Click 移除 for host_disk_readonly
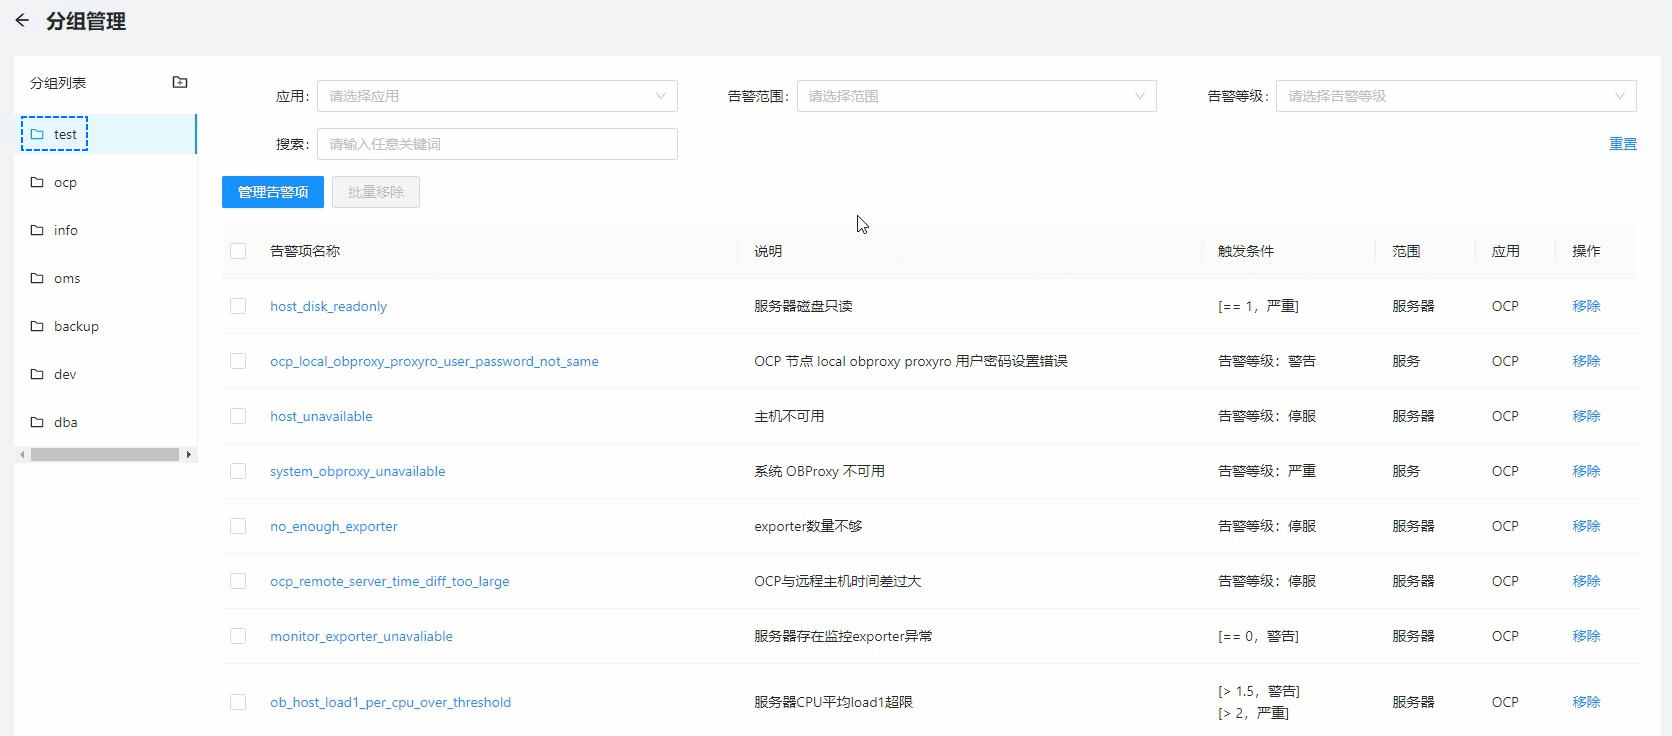Screen dimensions: 1672x736 tap(1586, 306)
